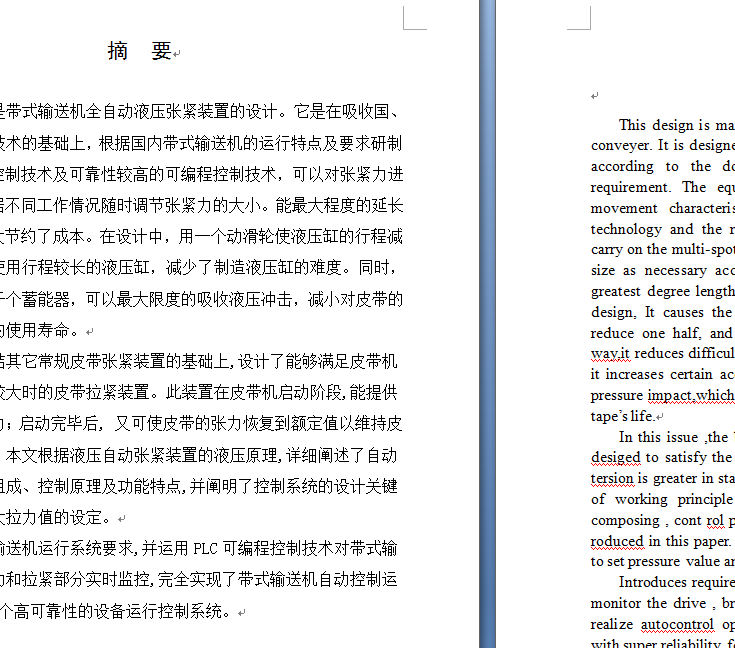This screenshot has width=735, height=648.
Task: Click the text "tape's life."
Action: [622, 416]
